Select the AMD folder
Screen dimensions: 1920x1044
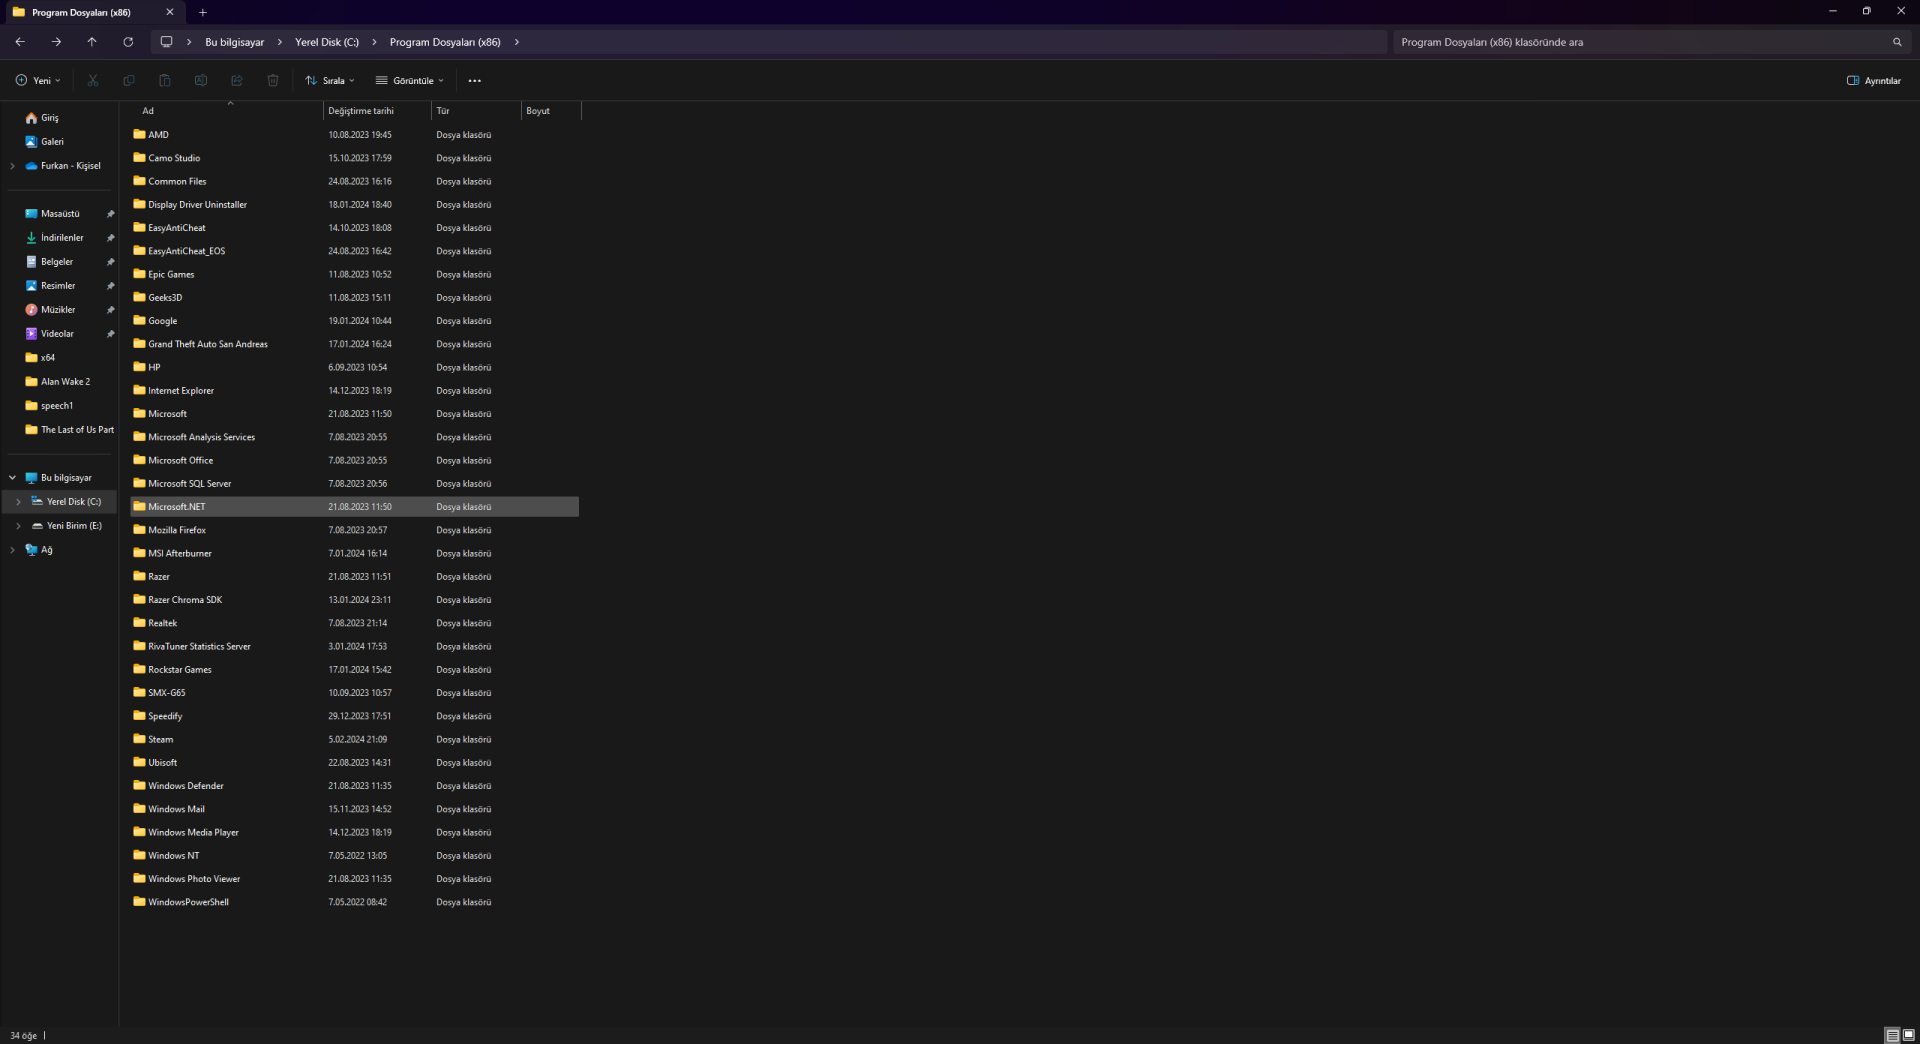point(355,135)
